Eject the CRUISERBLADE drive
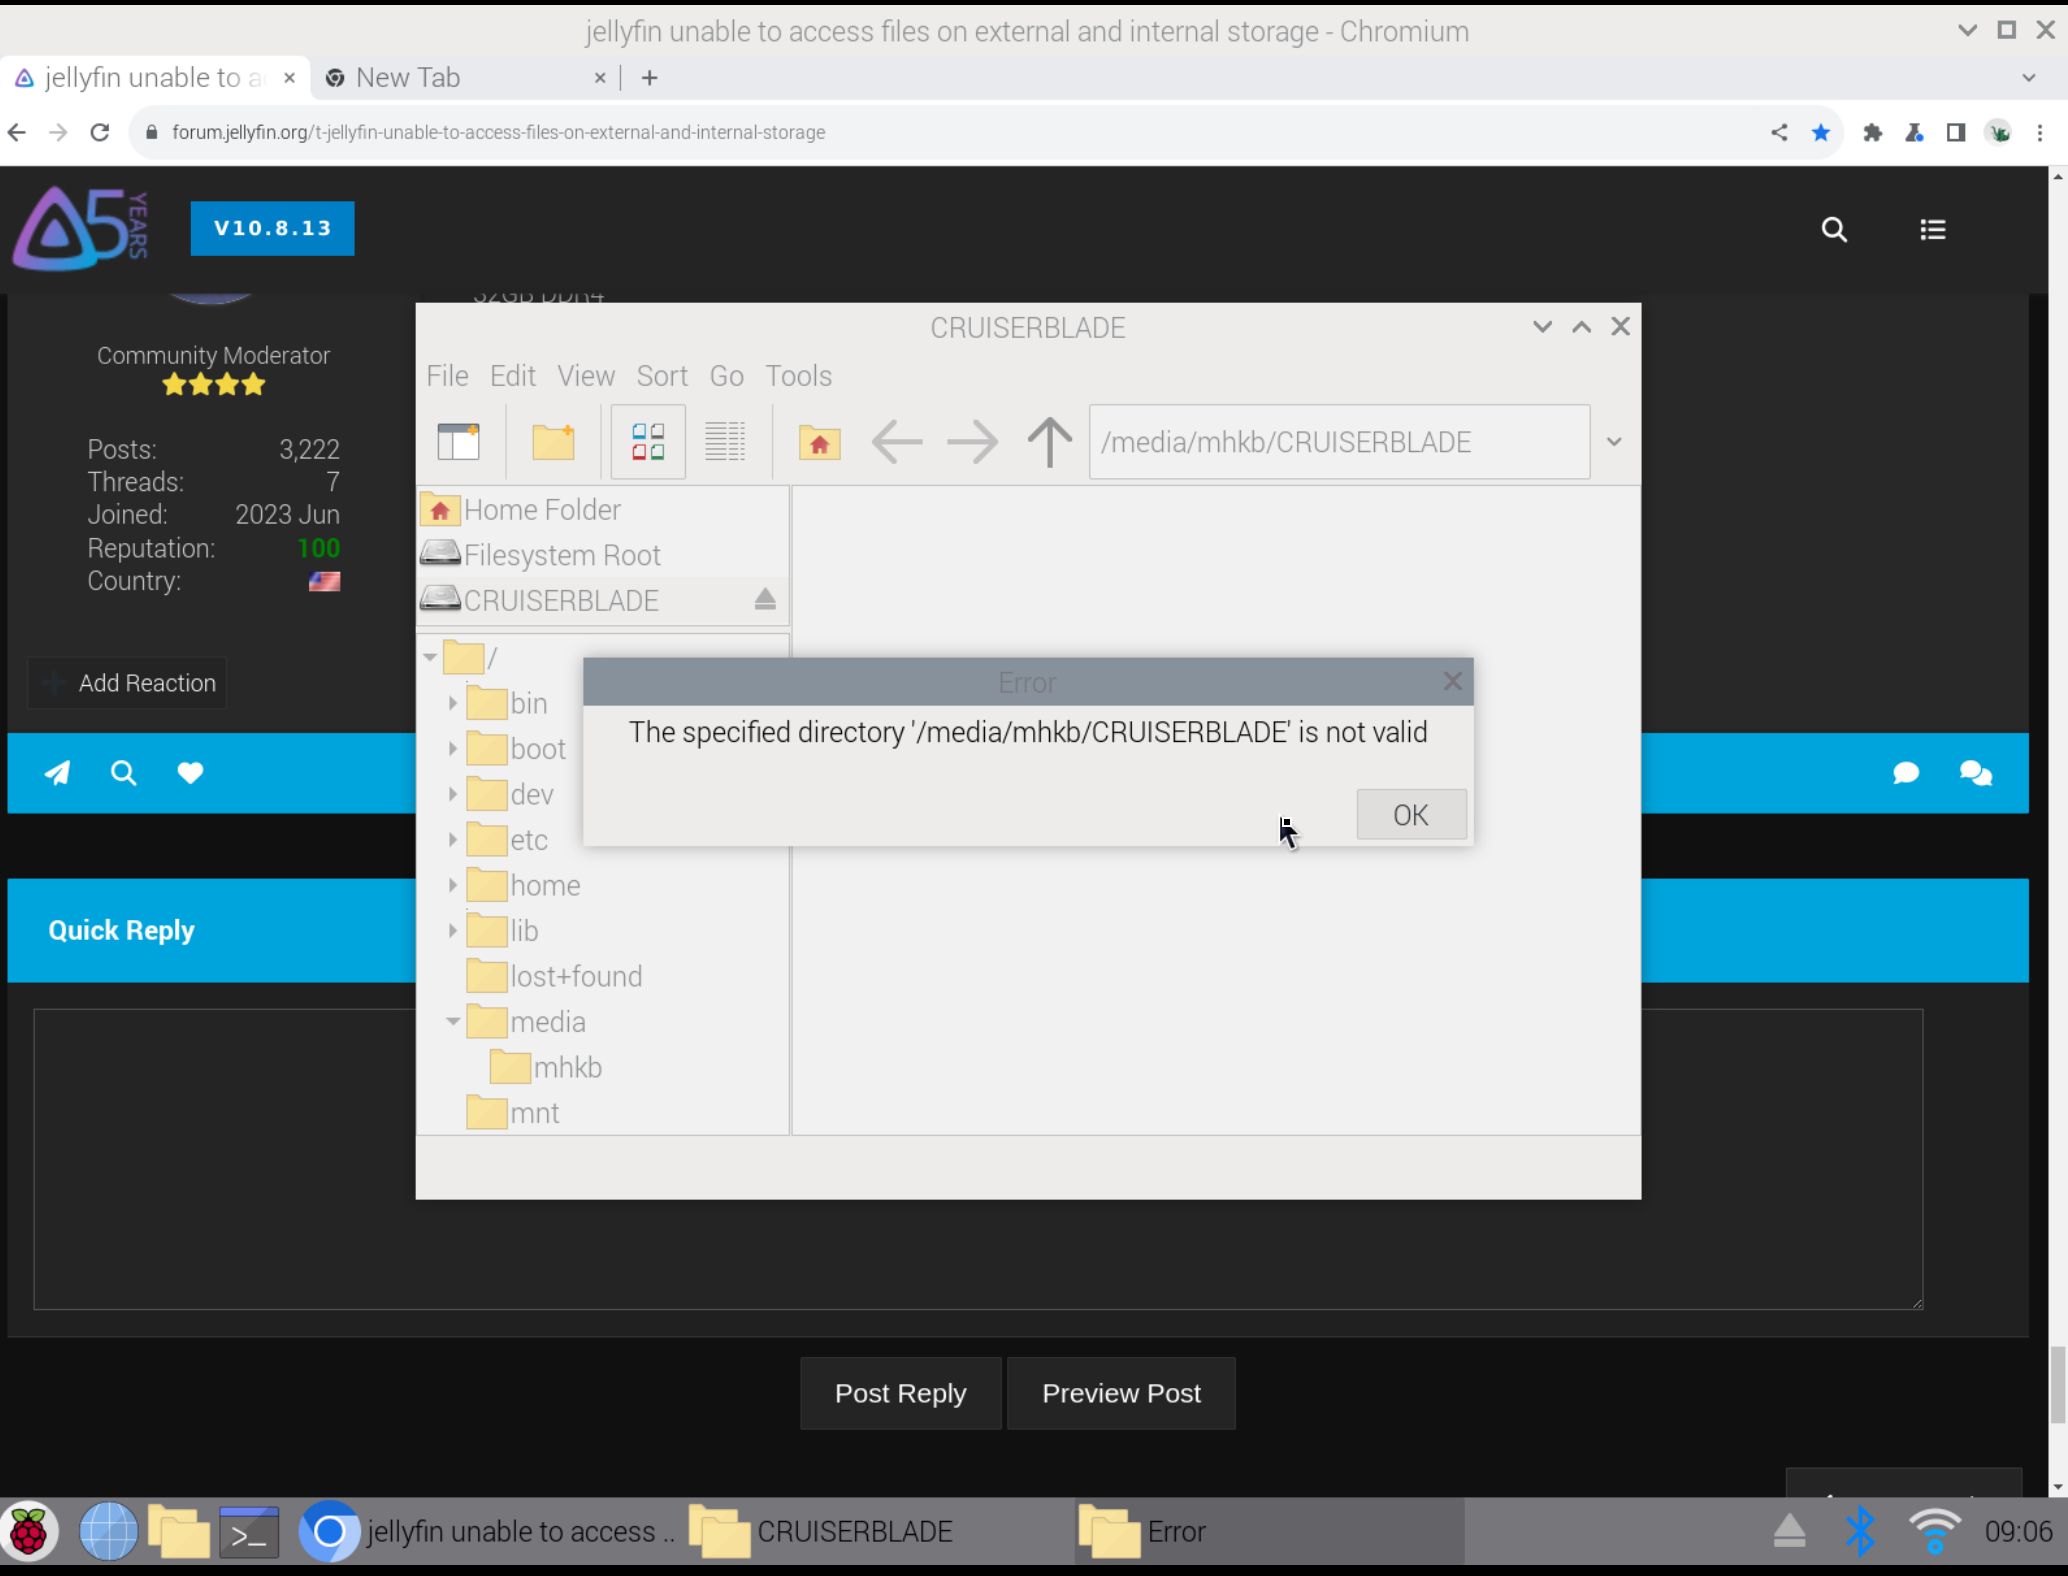This screenshot has height=1576, width=2068. pos(765,600)
